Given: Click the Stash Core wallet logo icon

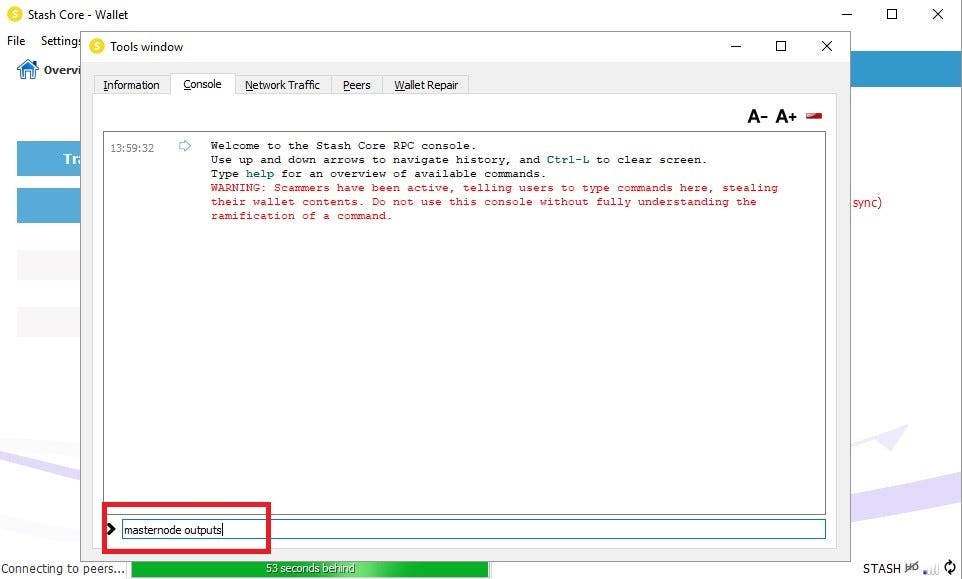Looking at the screenshot, I should pyautogui.click(x=15, y=14).
